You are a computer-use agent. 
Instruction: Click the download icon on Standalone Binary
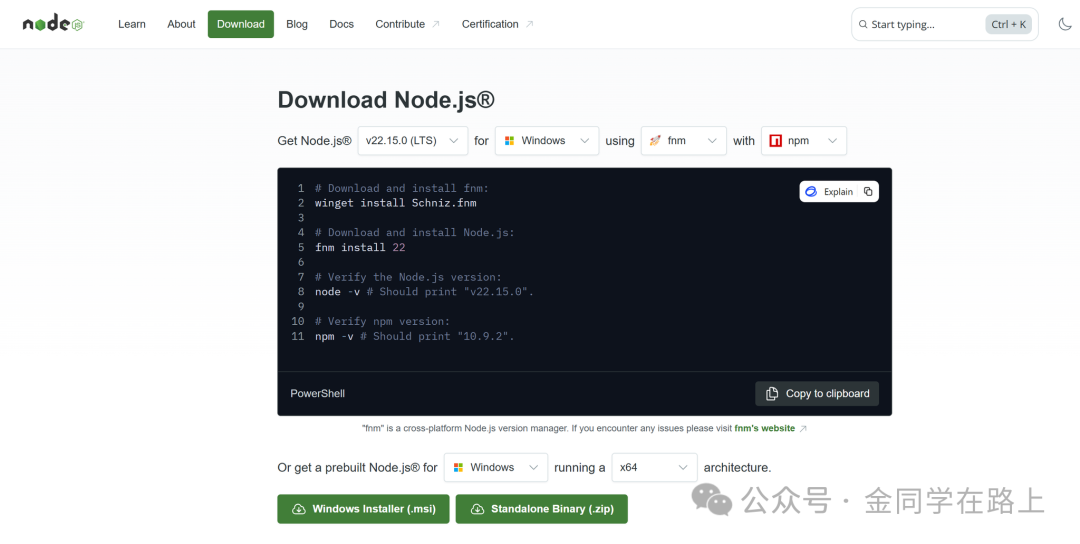(477, 509)
